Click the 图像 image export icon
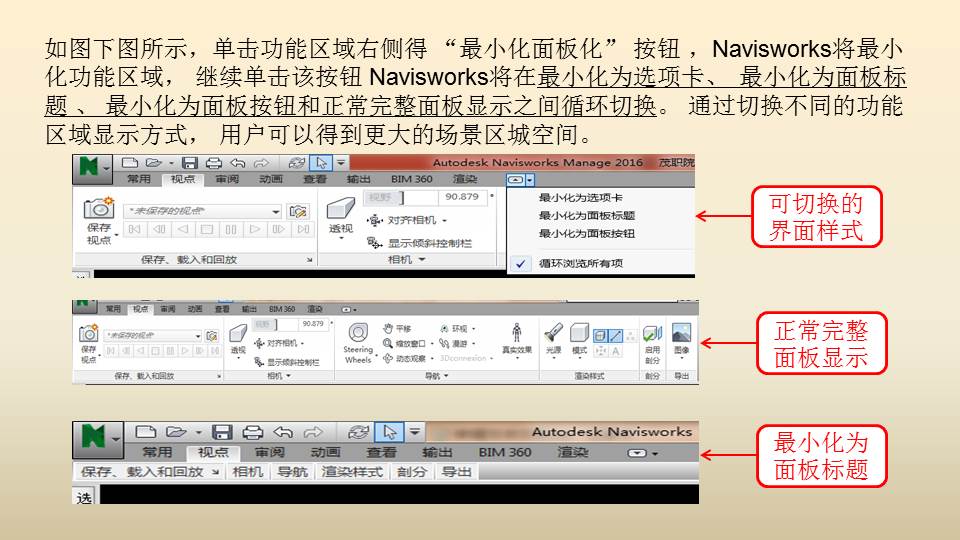 point(681,333)
